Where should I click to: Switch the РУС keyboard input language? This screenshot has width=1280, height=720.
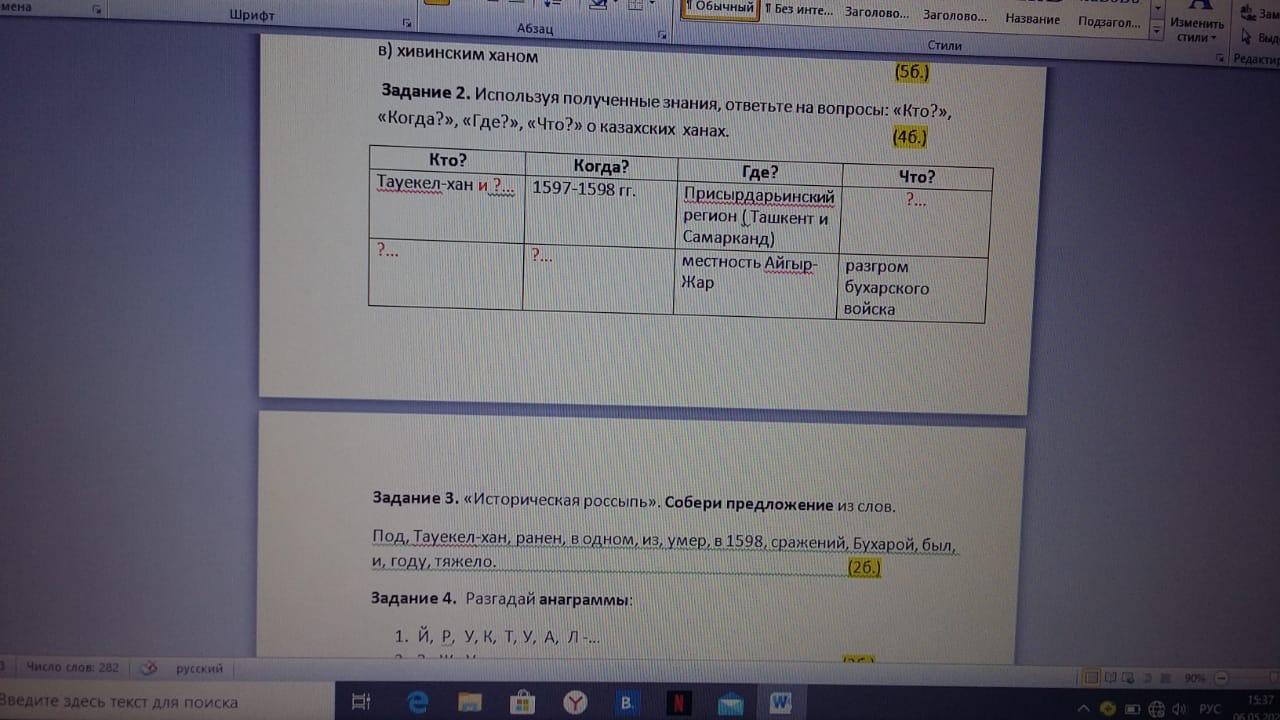1210,708
